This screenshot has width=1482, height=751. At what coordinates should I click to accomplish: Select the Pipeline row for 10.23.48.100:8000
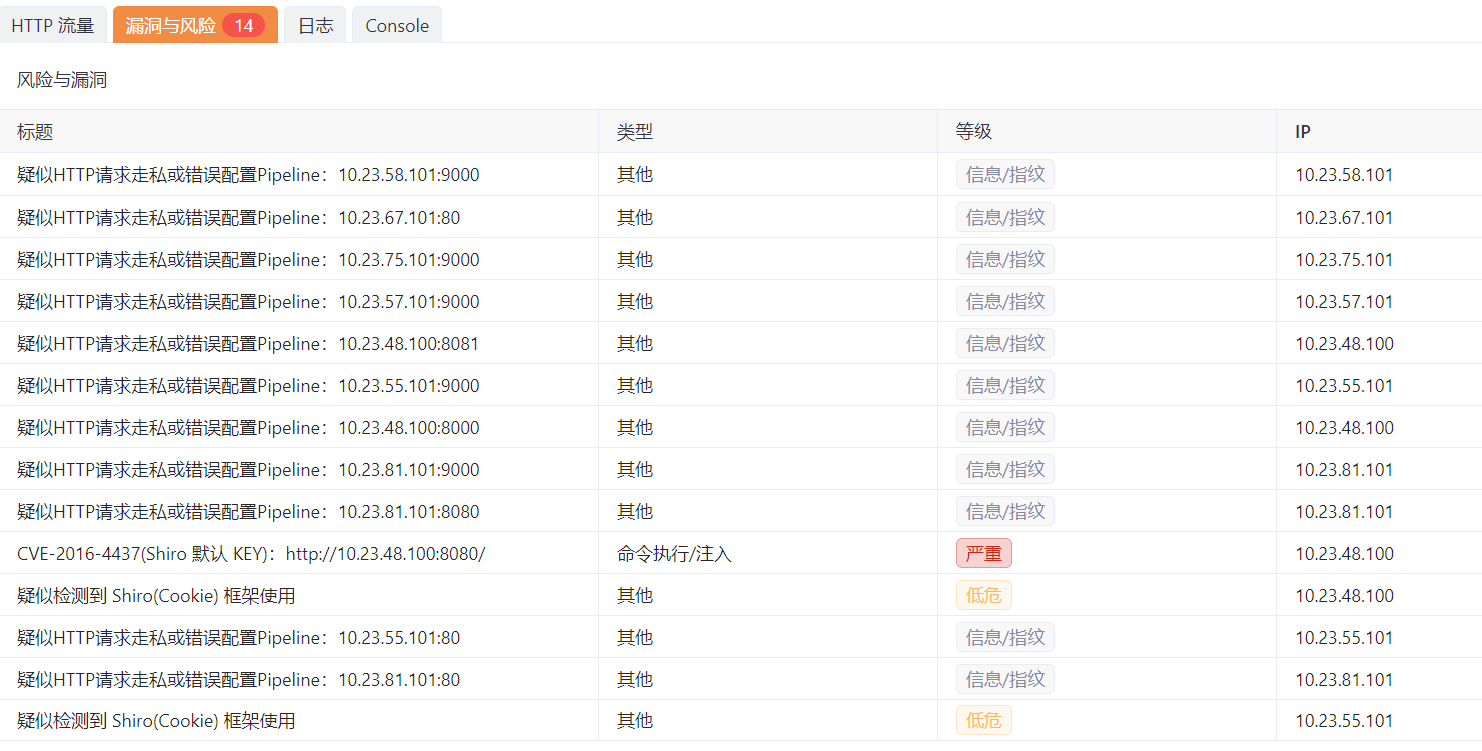click(x=741, y=427)
